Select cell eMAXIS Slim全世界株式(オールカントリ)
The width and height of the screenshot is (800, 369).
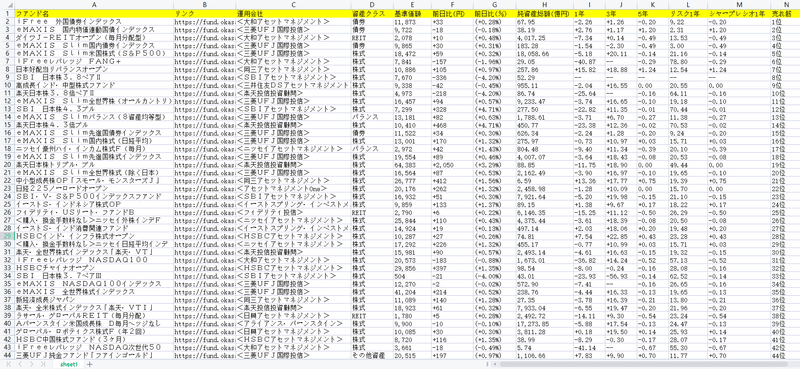click(x=94, y=101)
